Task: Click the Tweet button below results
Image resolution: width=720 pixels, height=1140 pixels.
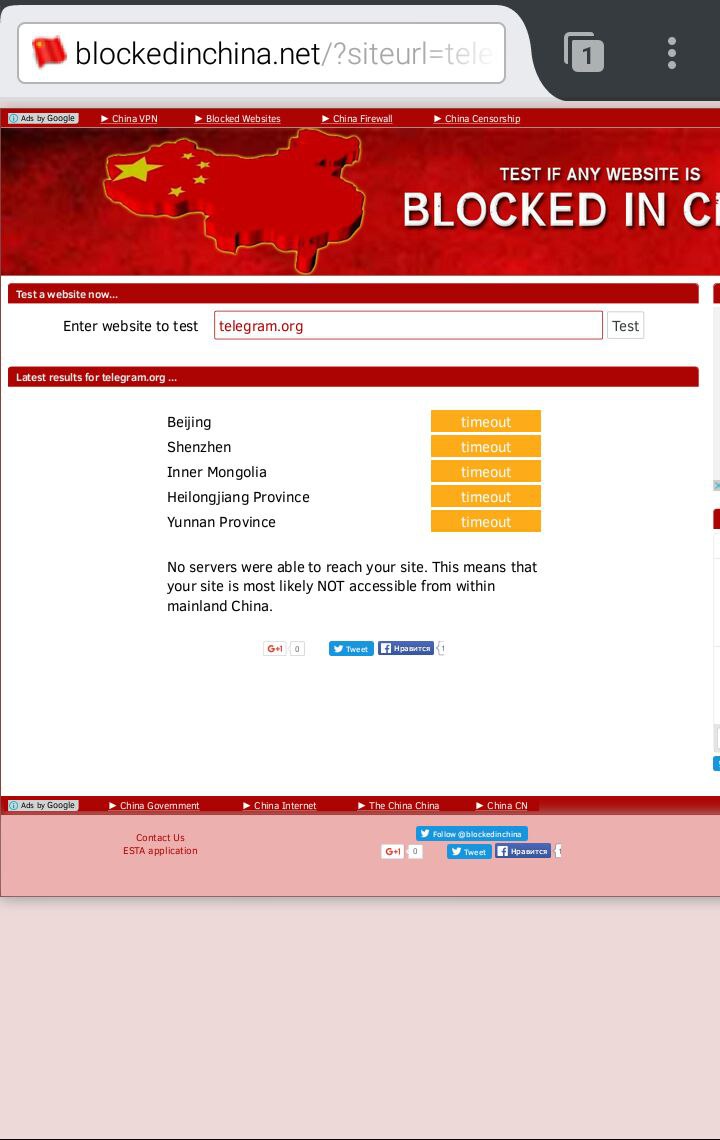Action: [x=351, y=649]
